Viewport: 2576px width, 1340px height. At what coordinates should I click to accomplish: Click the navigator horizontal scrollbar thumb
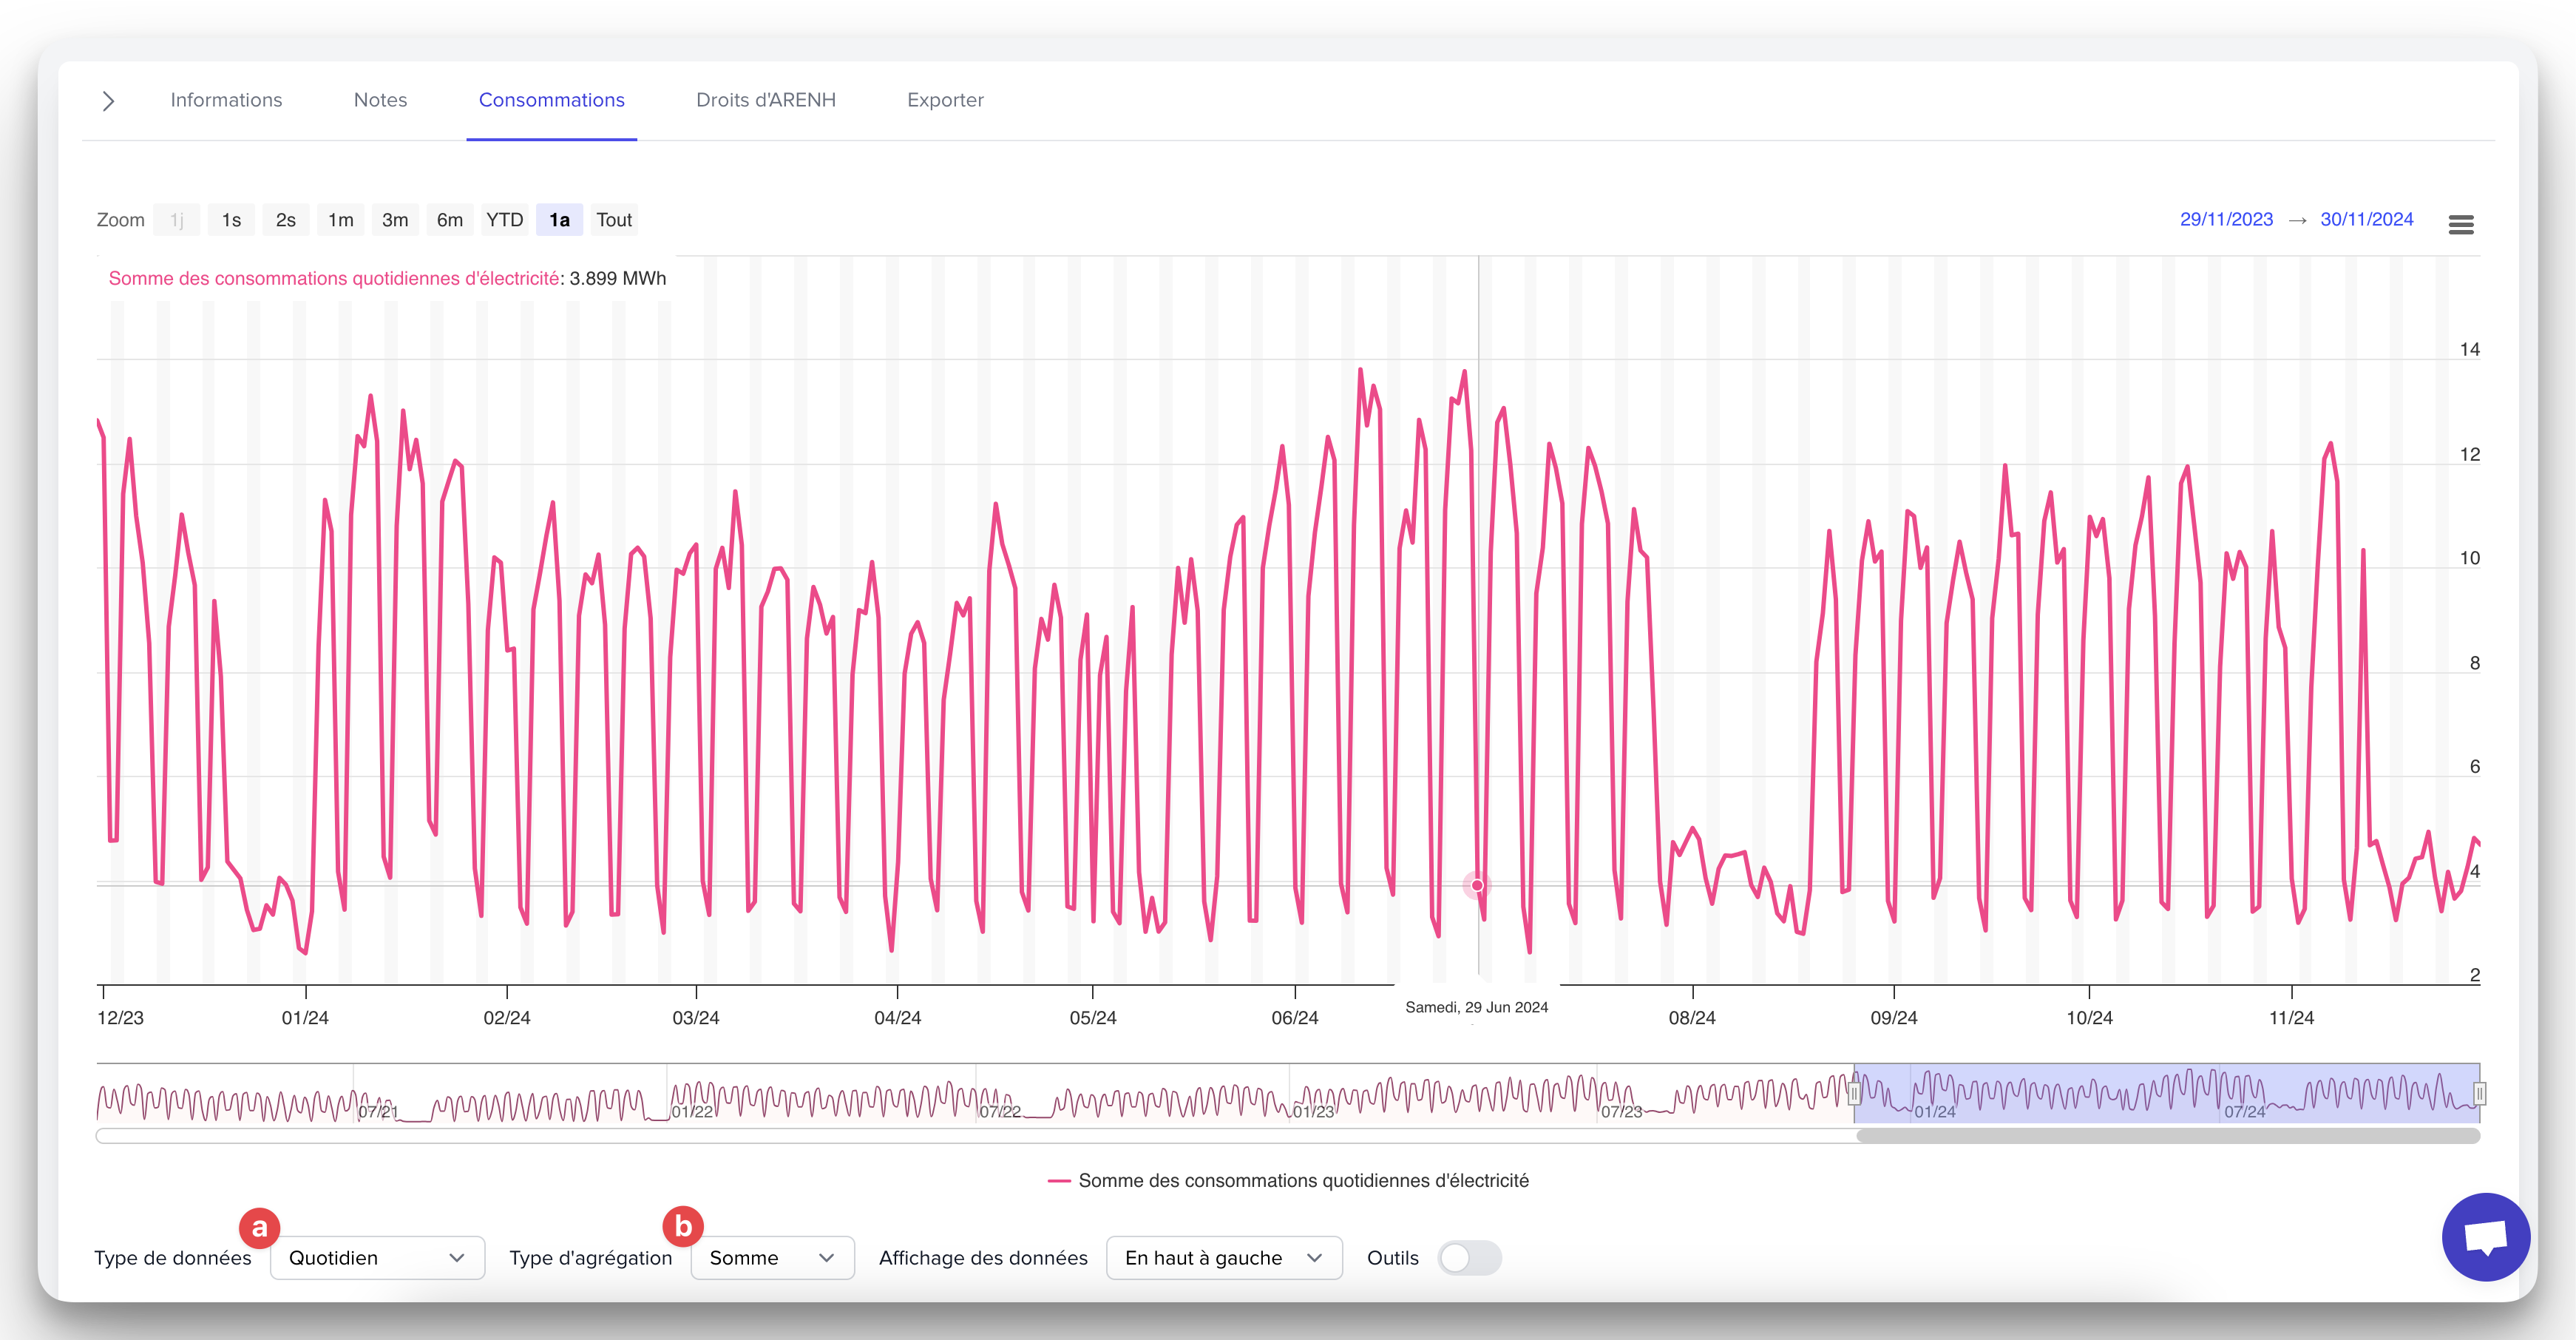click(x=2167, y=1136)
